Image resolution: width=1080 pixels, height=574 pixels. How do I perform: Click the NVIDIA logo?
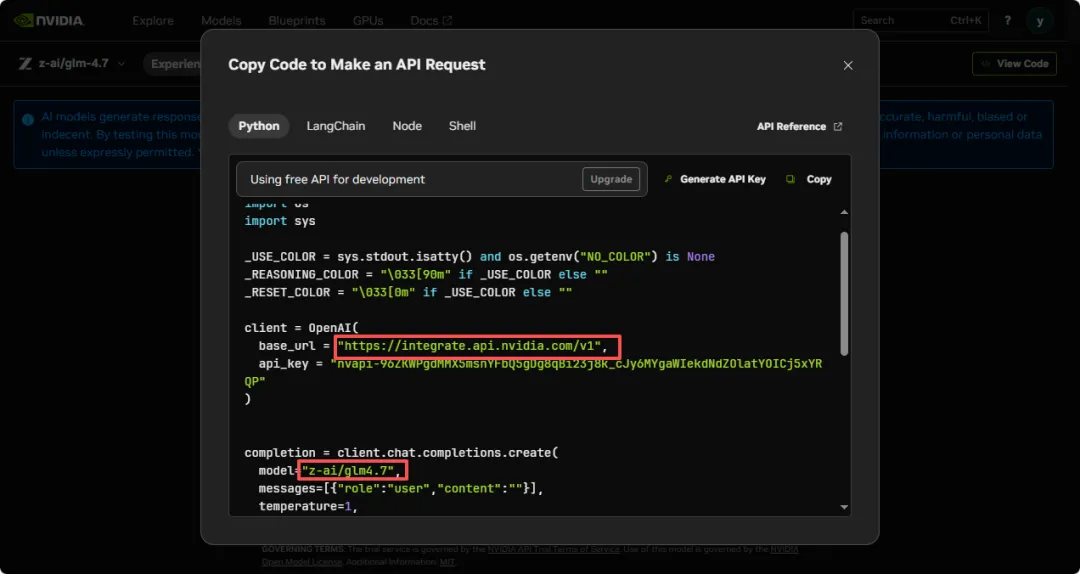(x=49, y=21)
